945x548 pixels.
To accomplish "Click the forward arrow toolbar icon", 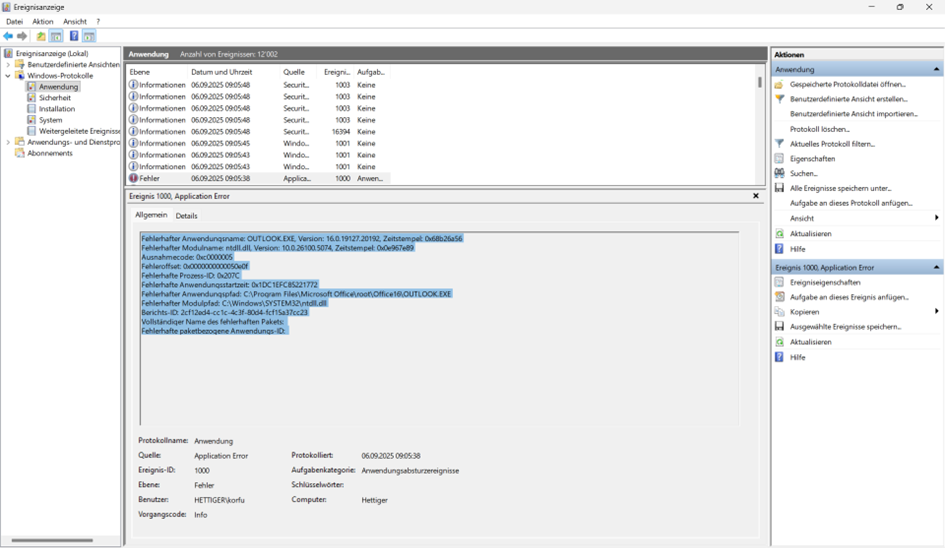I will coord(22,36).
